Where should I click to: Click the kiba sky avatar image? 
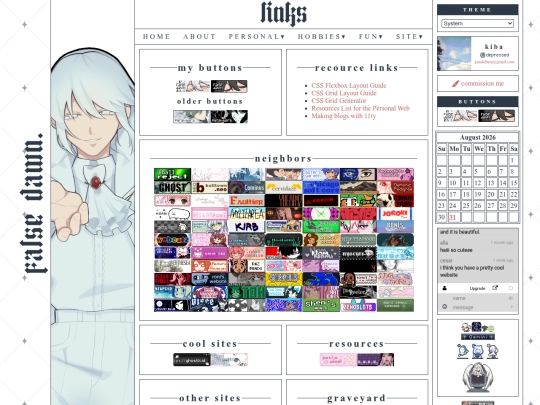[454, 54]
